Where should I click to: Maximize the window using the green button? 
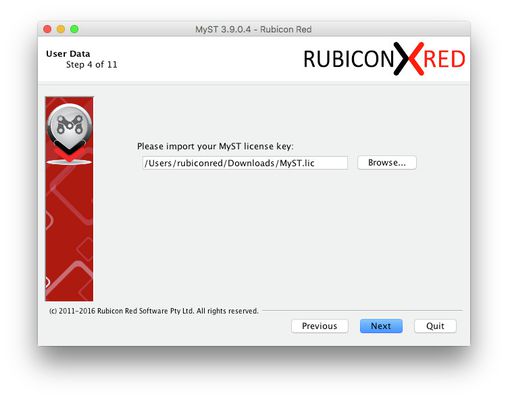pyautogui.click(x=74, y=29)
